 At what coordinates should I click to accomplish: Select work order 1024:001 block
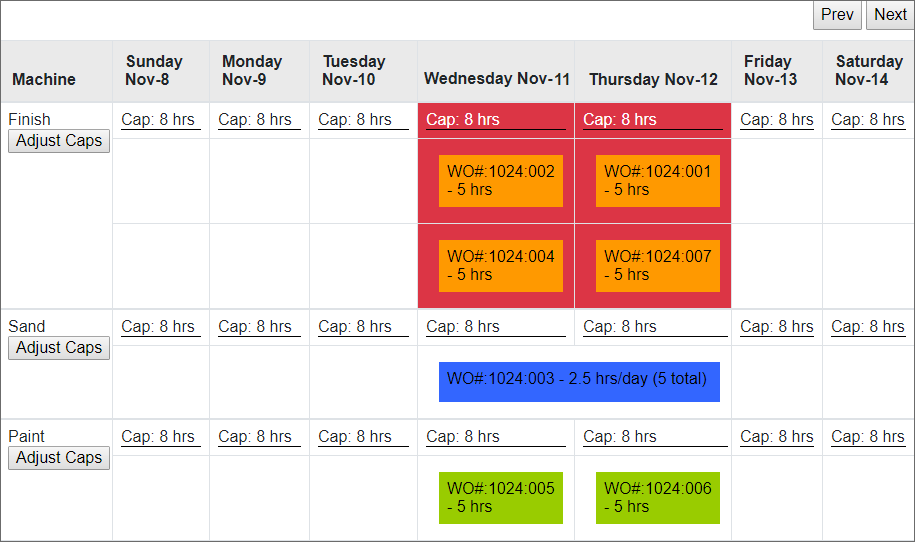(658, 181)
